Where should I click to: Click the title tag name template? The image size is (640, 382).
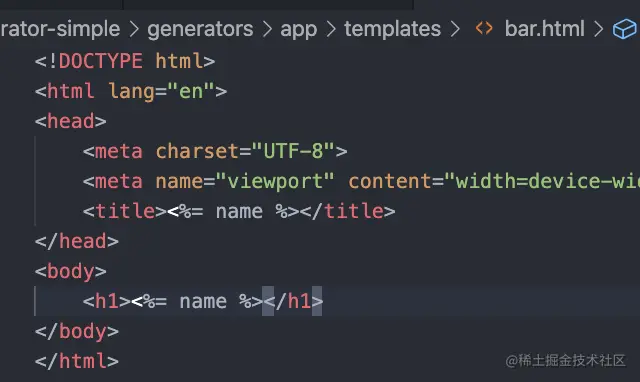239,211
